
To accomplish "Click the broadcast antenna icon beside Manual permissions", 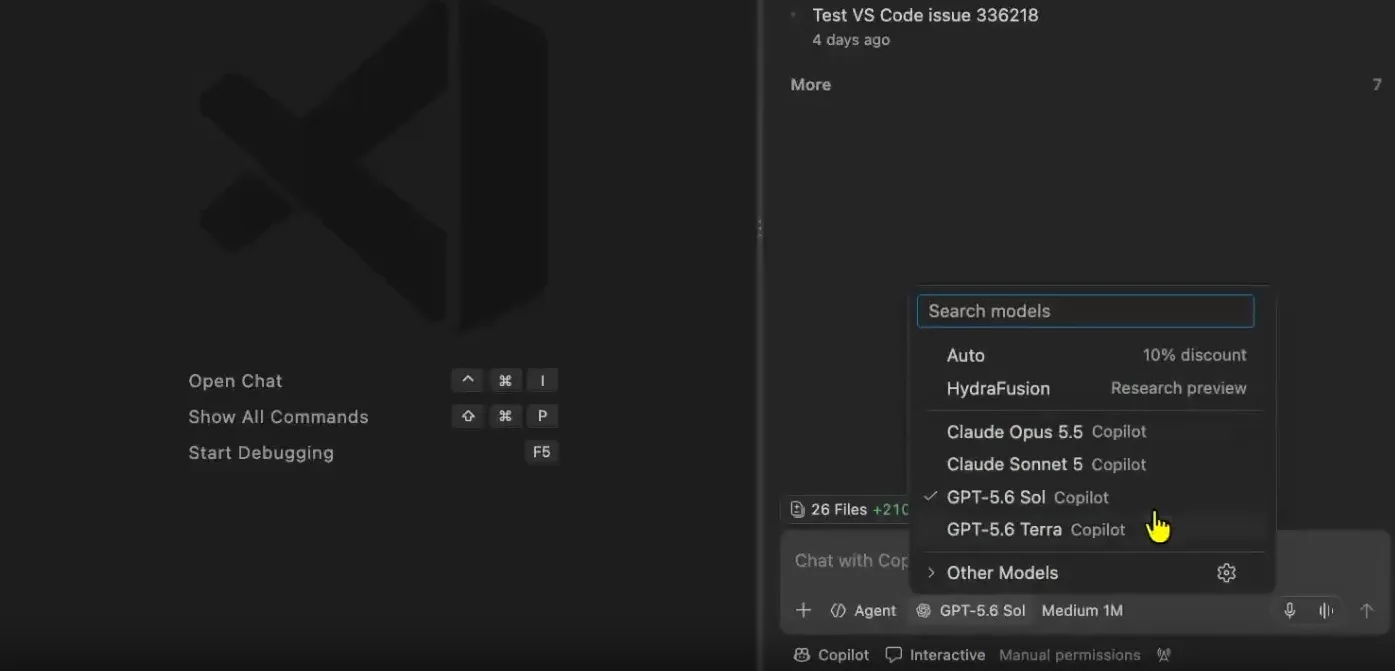I will [x=1163, y=656].
